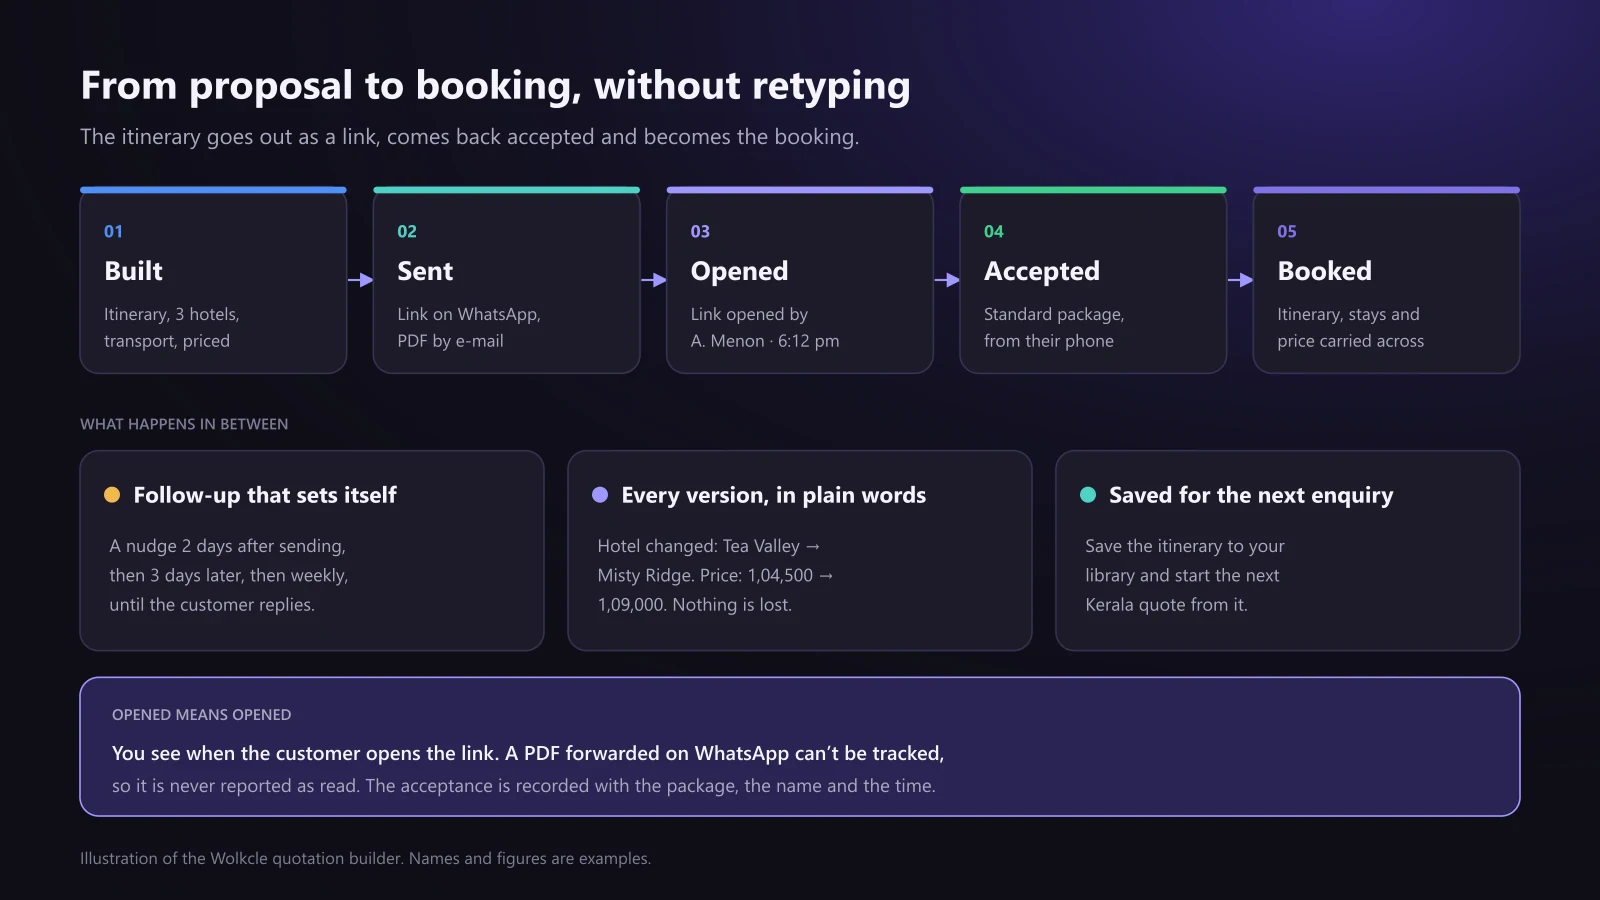Select the heading "Every version, in plain words"
Screen dimensions: 1600x900
tap(774, 495)
